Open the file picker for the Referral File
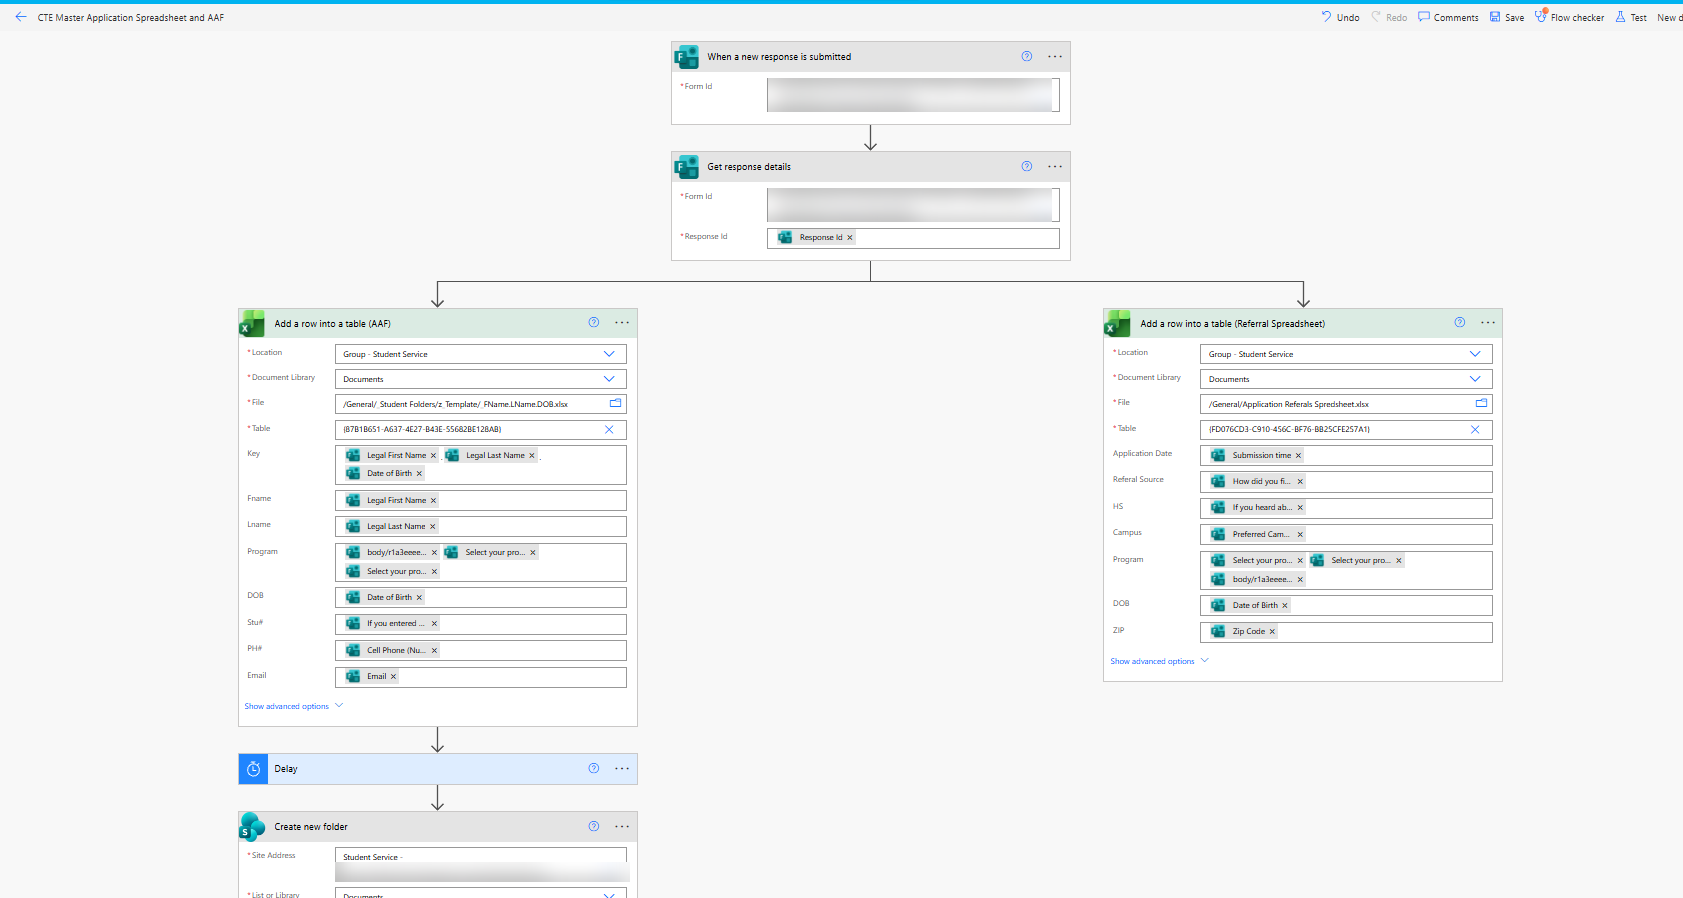The image size is (1683, 898). click(1481, 403)
